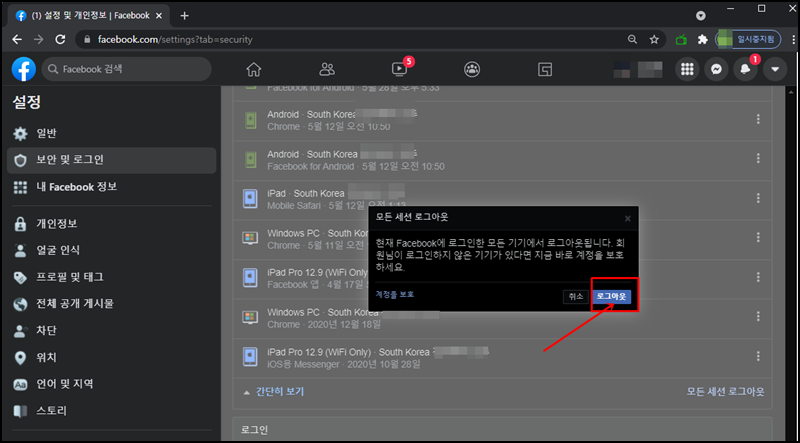
Task: Open 개인정보 settings in sidebar
Action: pyautogui.click(x=112, y=224)
